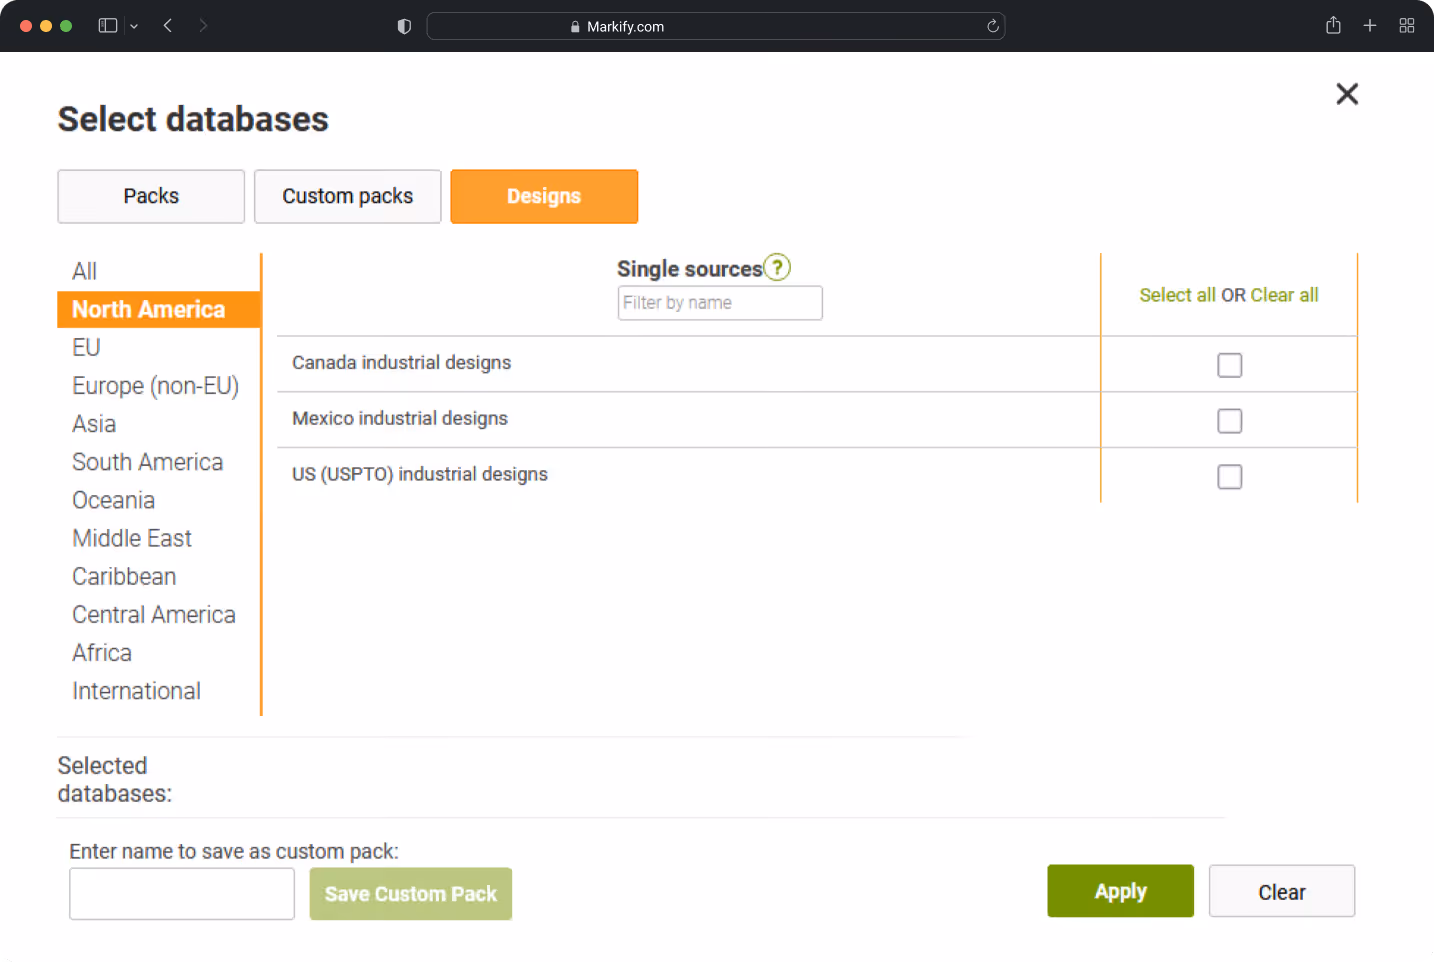Select the Central America region

154,614
